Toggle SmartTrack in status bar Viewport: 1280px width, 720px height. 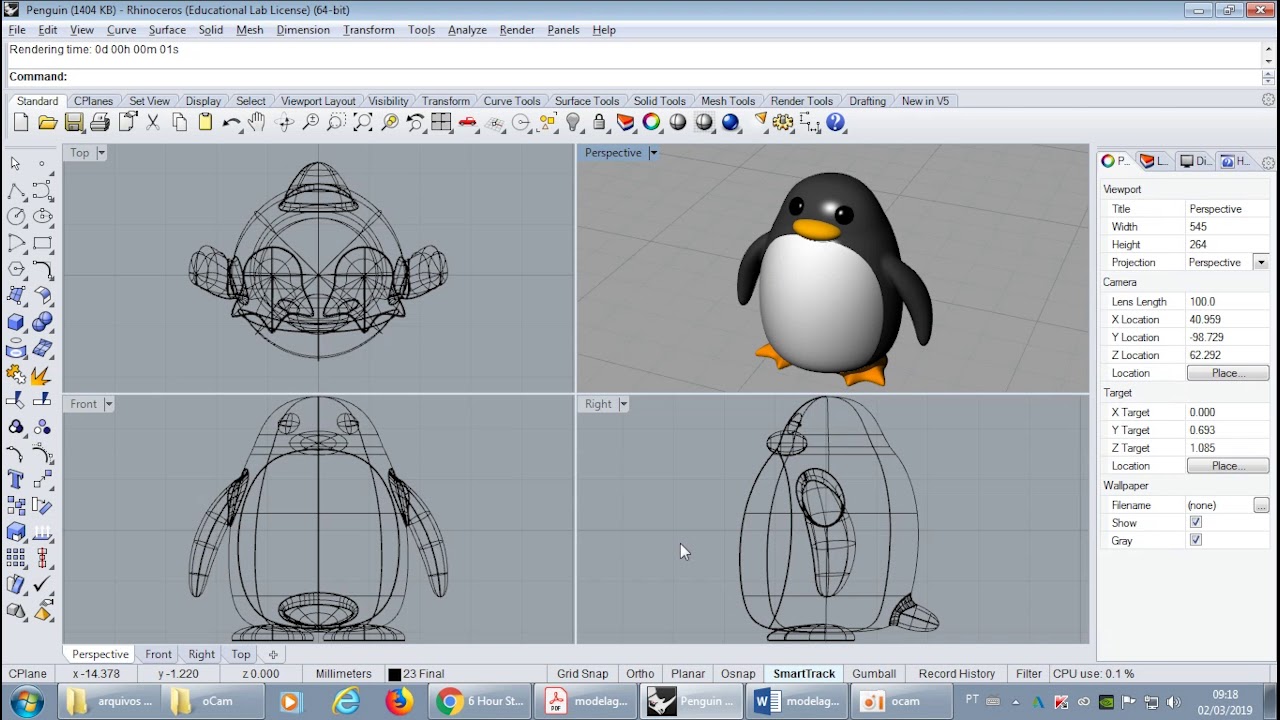pyautogui.click(x=804, y=674)
